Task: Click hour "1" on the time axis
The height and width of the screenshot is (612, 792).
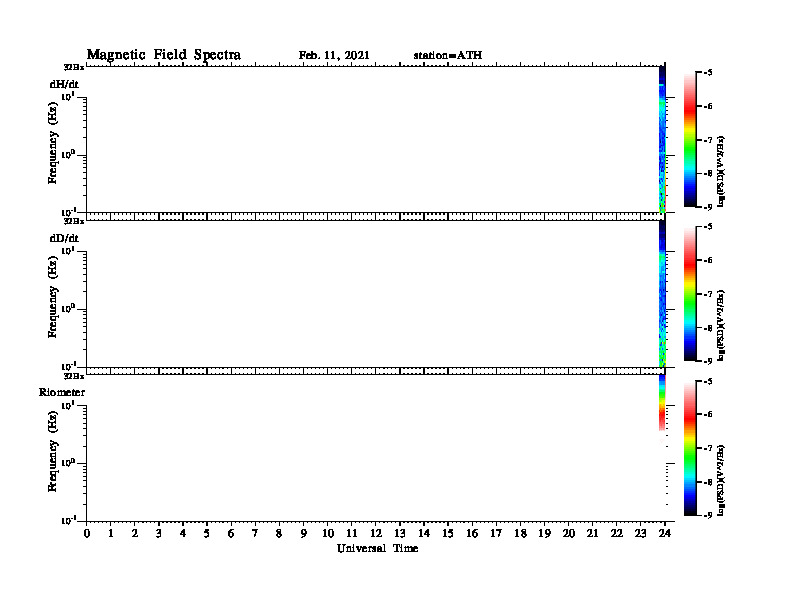Action: click(x=111, y=534)
